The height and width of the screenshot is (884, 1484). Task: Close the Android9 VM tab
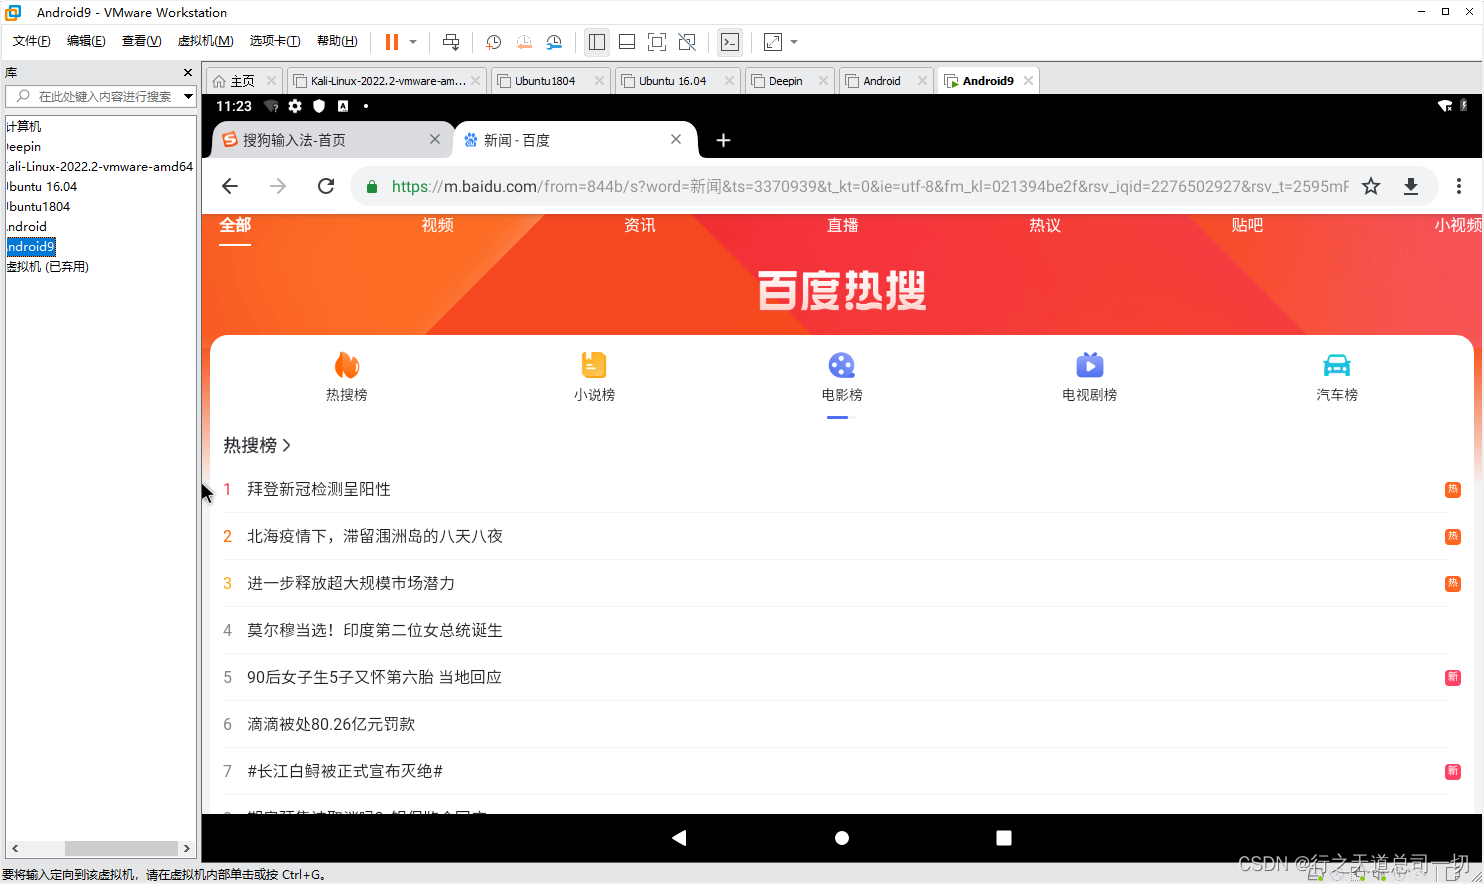click(x=1028, y=81)
